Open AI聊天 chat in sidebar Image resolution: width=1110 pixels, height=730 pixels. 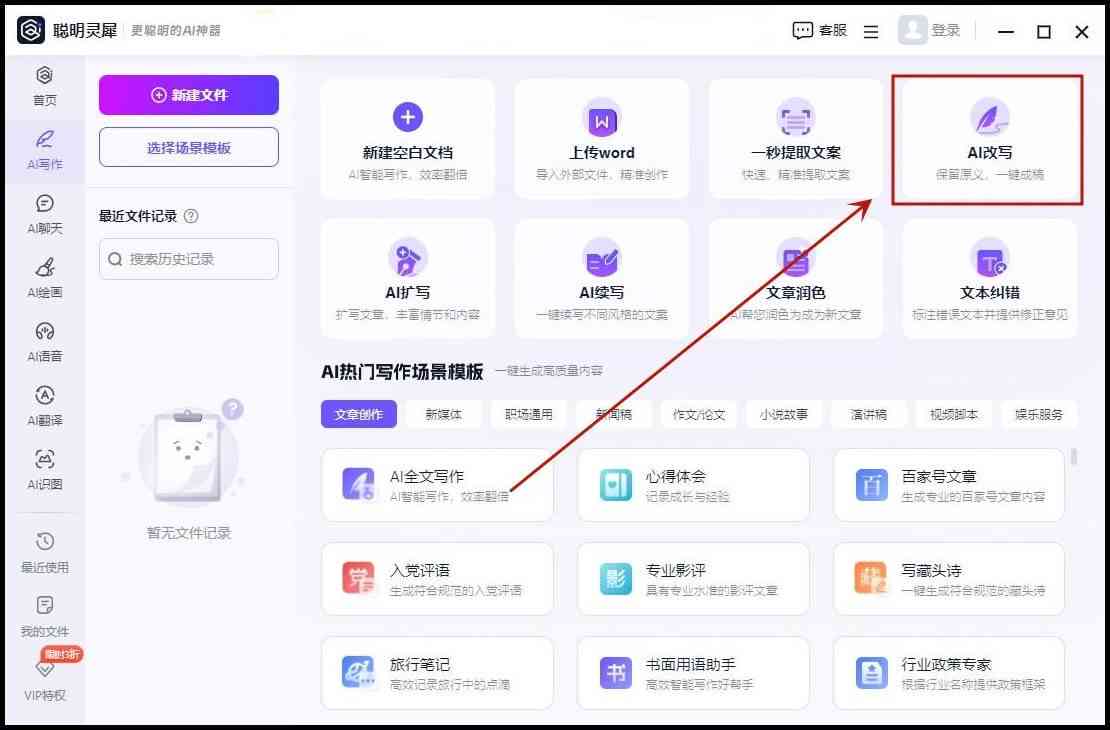click(45, 214)
